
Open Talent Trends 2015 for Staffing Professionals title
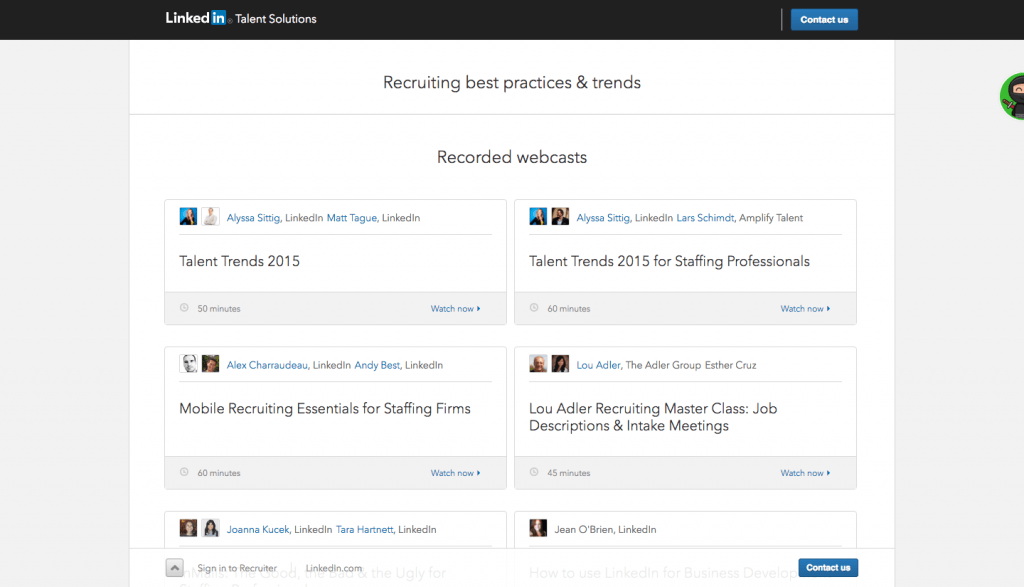click(x=669, y=261)
